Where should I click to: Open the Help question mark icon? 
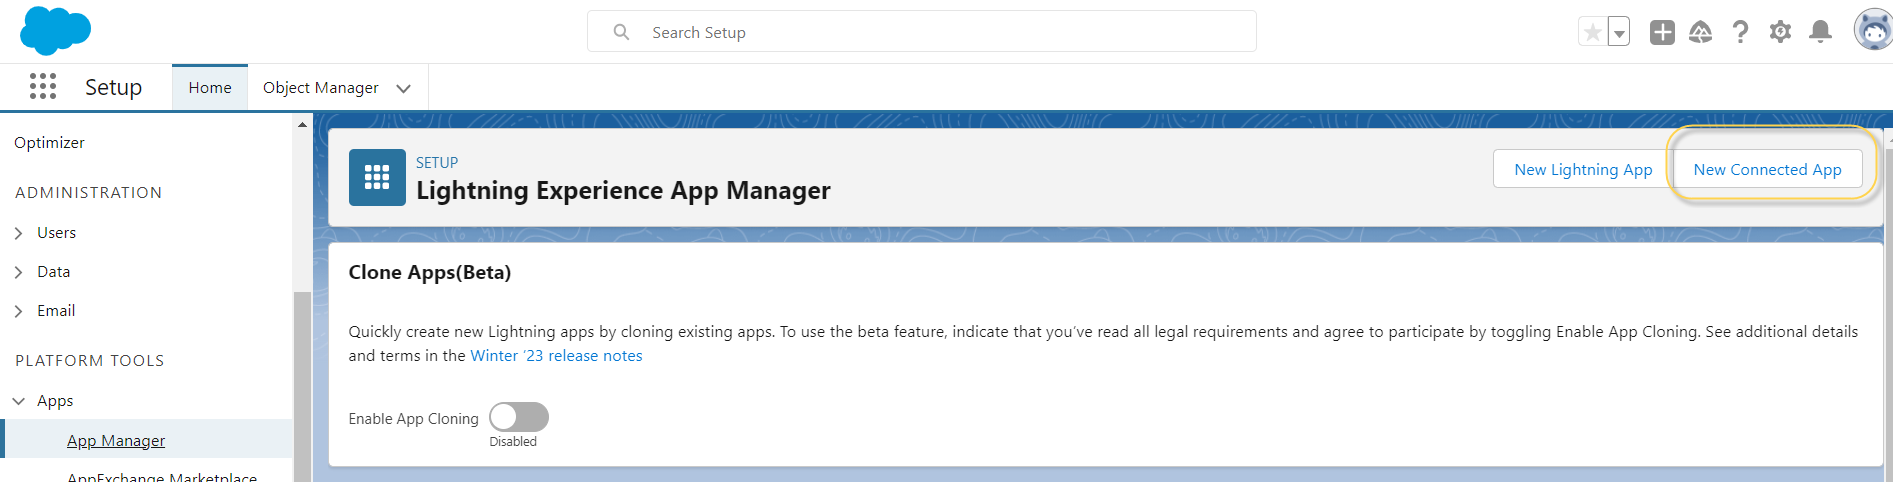tap(1740, 32)
